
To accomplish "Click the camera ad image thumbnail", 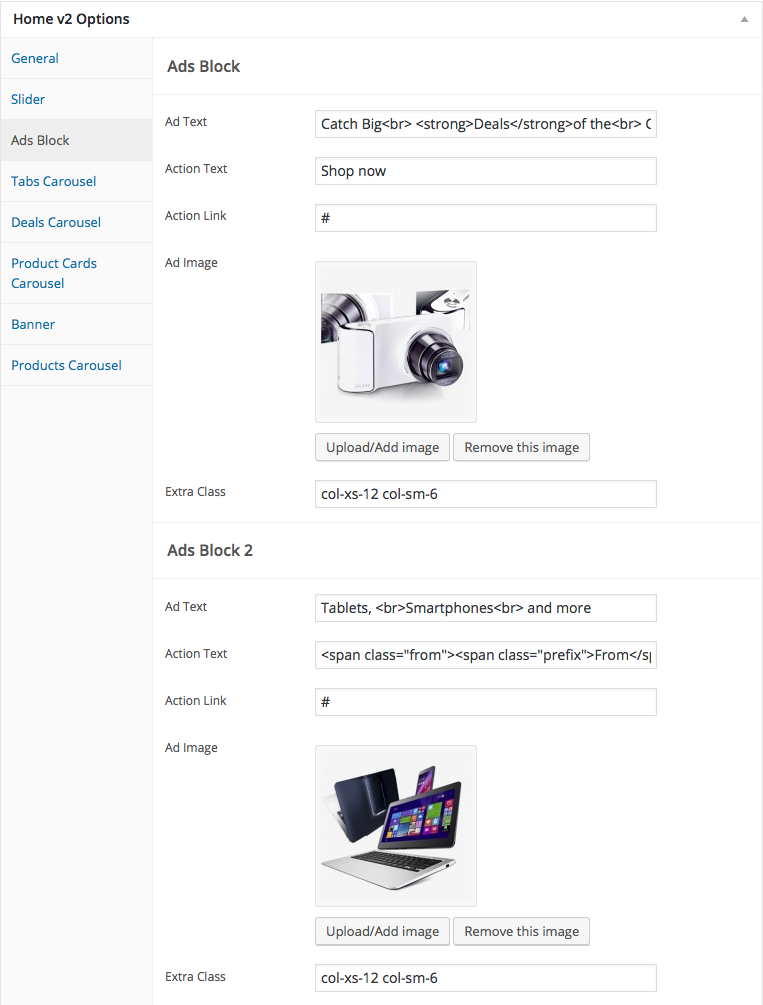I will click(396, 342).
